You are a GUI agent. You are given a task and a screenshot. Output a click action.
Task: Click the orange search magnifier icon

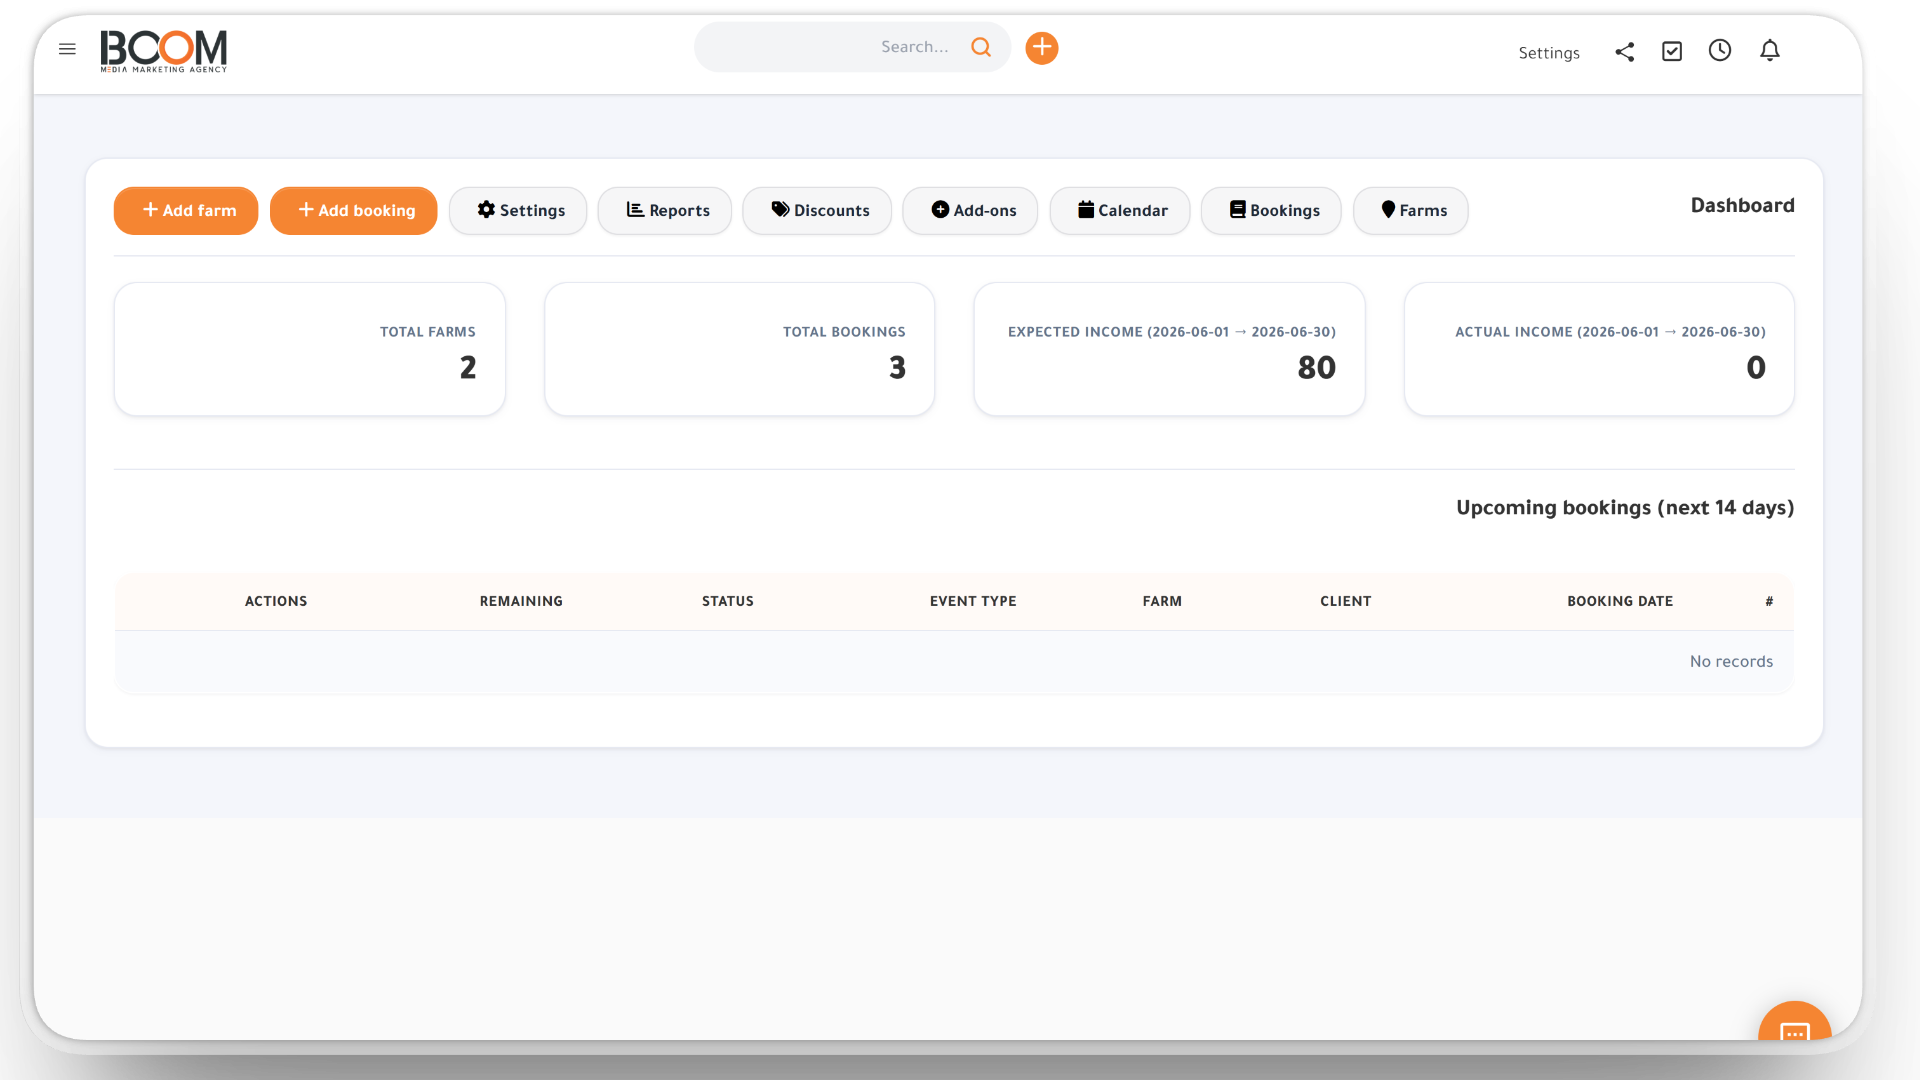(981, 47)
